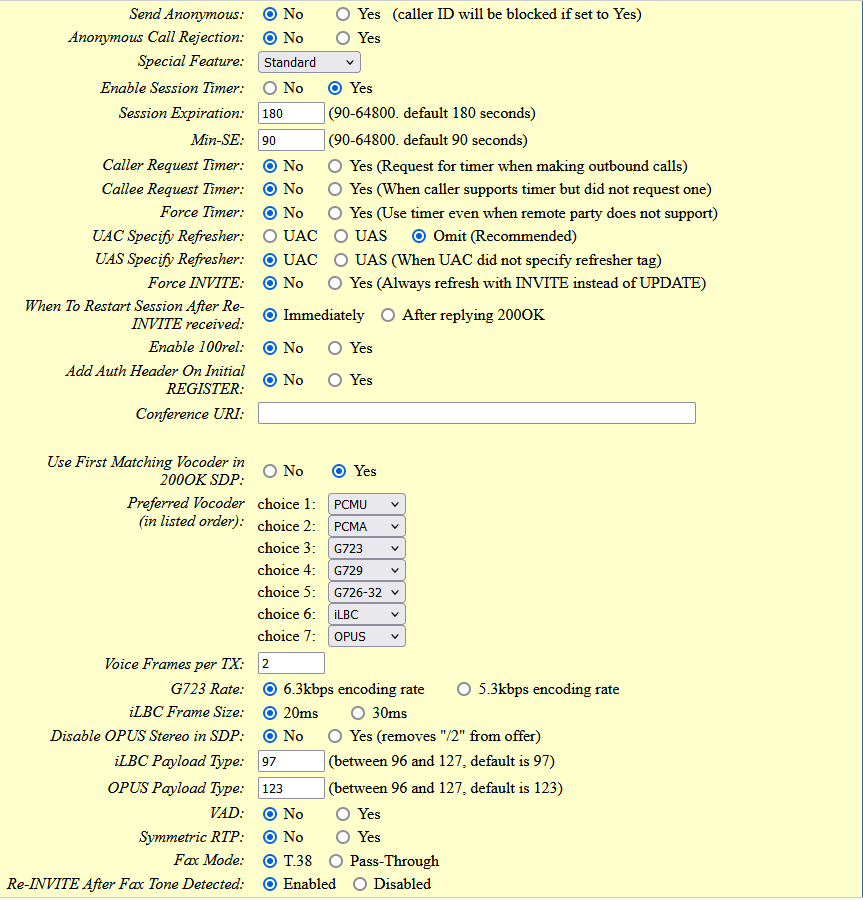This screenshot has width=863, height=900.
Task: Set Force INVITE to Yes
Action: (335, 283)
